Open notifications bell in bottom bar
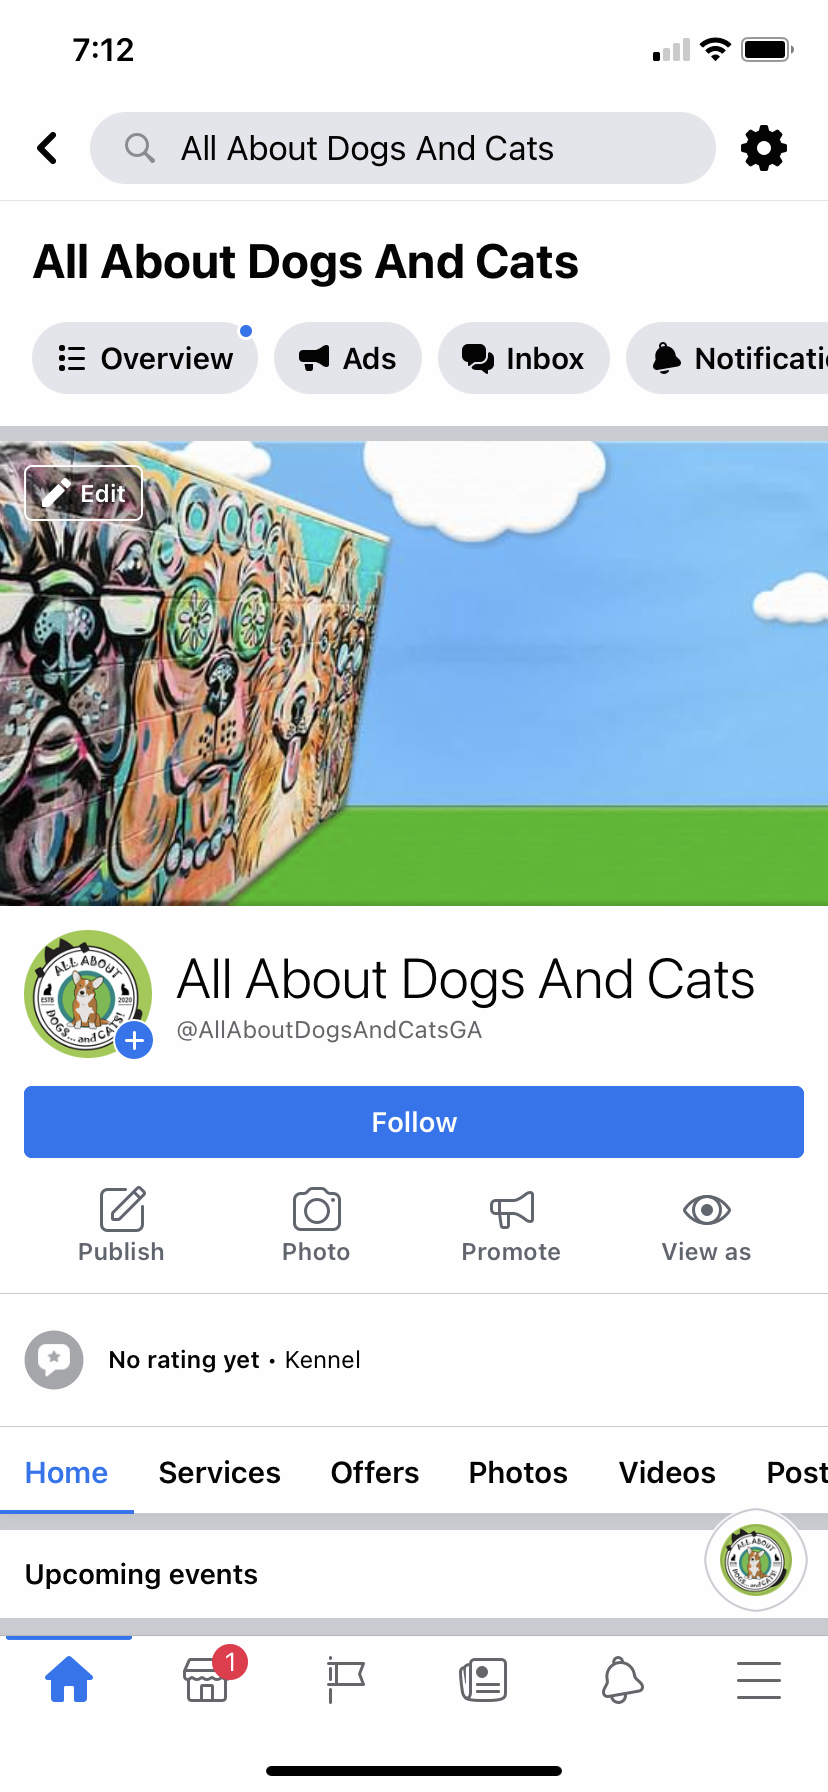The height and width of the screenshot is (1792, 828). (622, 1679)
